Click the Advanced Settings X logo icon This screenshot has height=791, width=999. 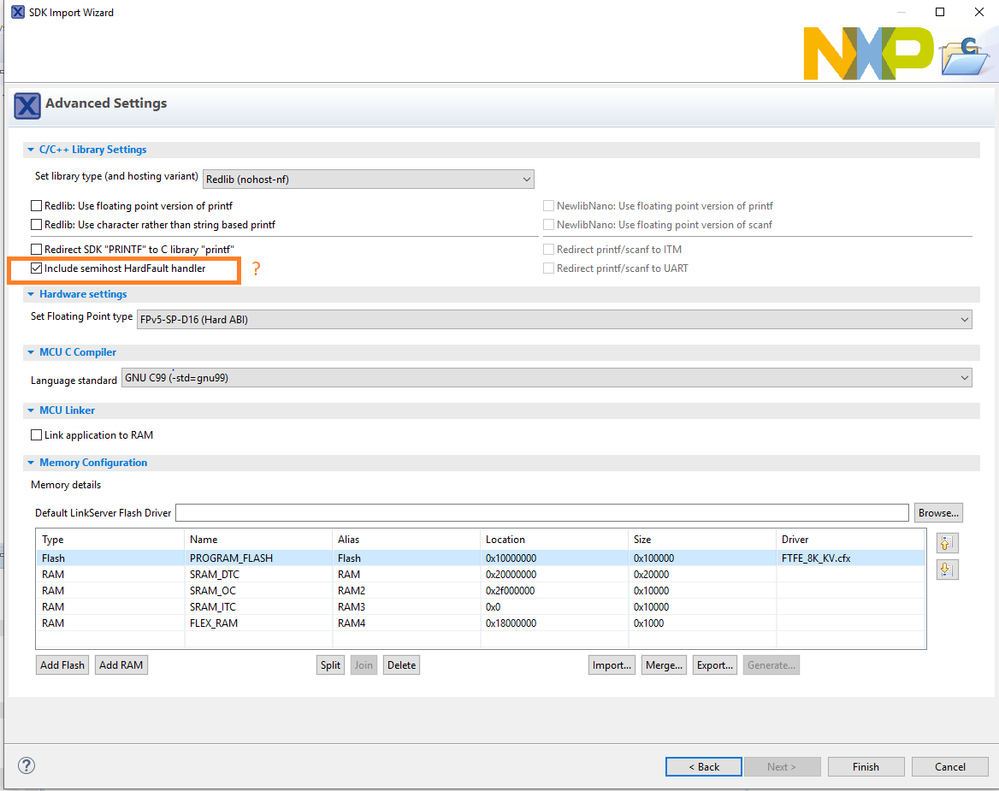click(27, 106)
